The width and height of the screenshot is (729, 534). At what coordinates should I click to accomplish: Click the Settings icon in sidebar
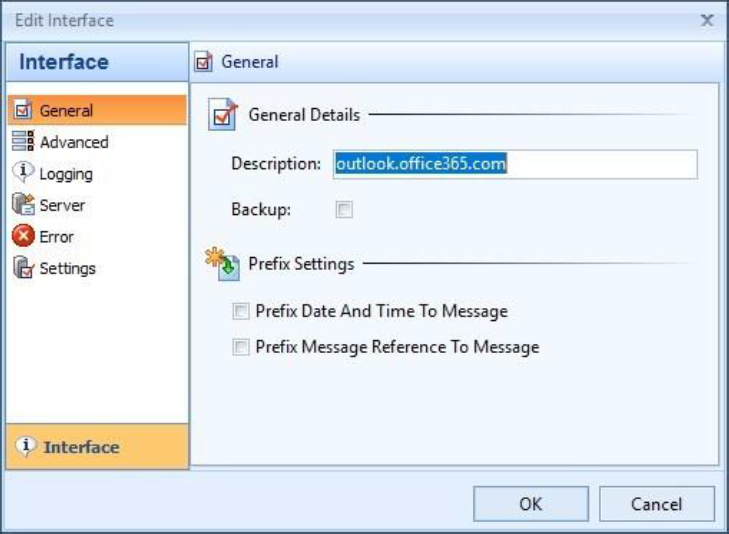[x=24, y=268]
